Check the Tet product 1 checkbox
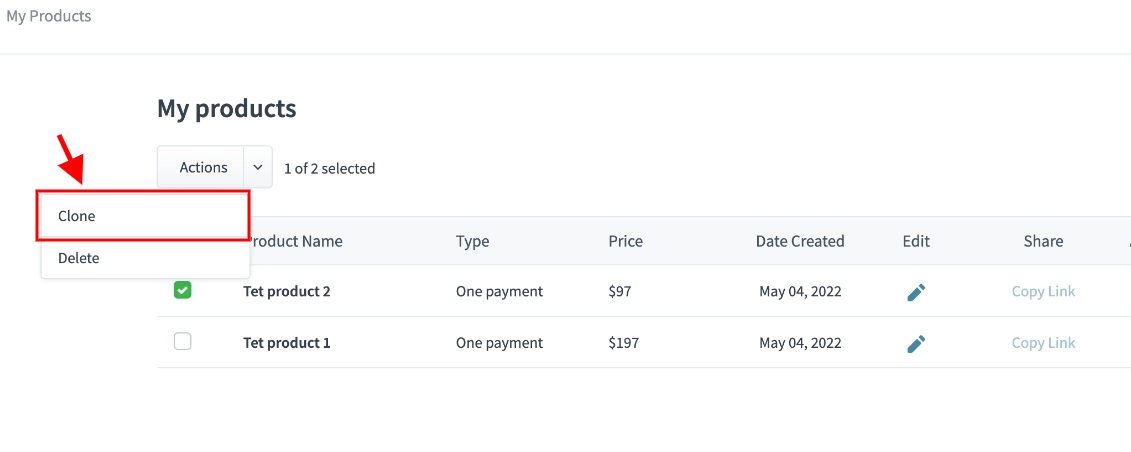Image resolution: width=1131 pixels, height=452 pixels. click(x=183, y=342)
